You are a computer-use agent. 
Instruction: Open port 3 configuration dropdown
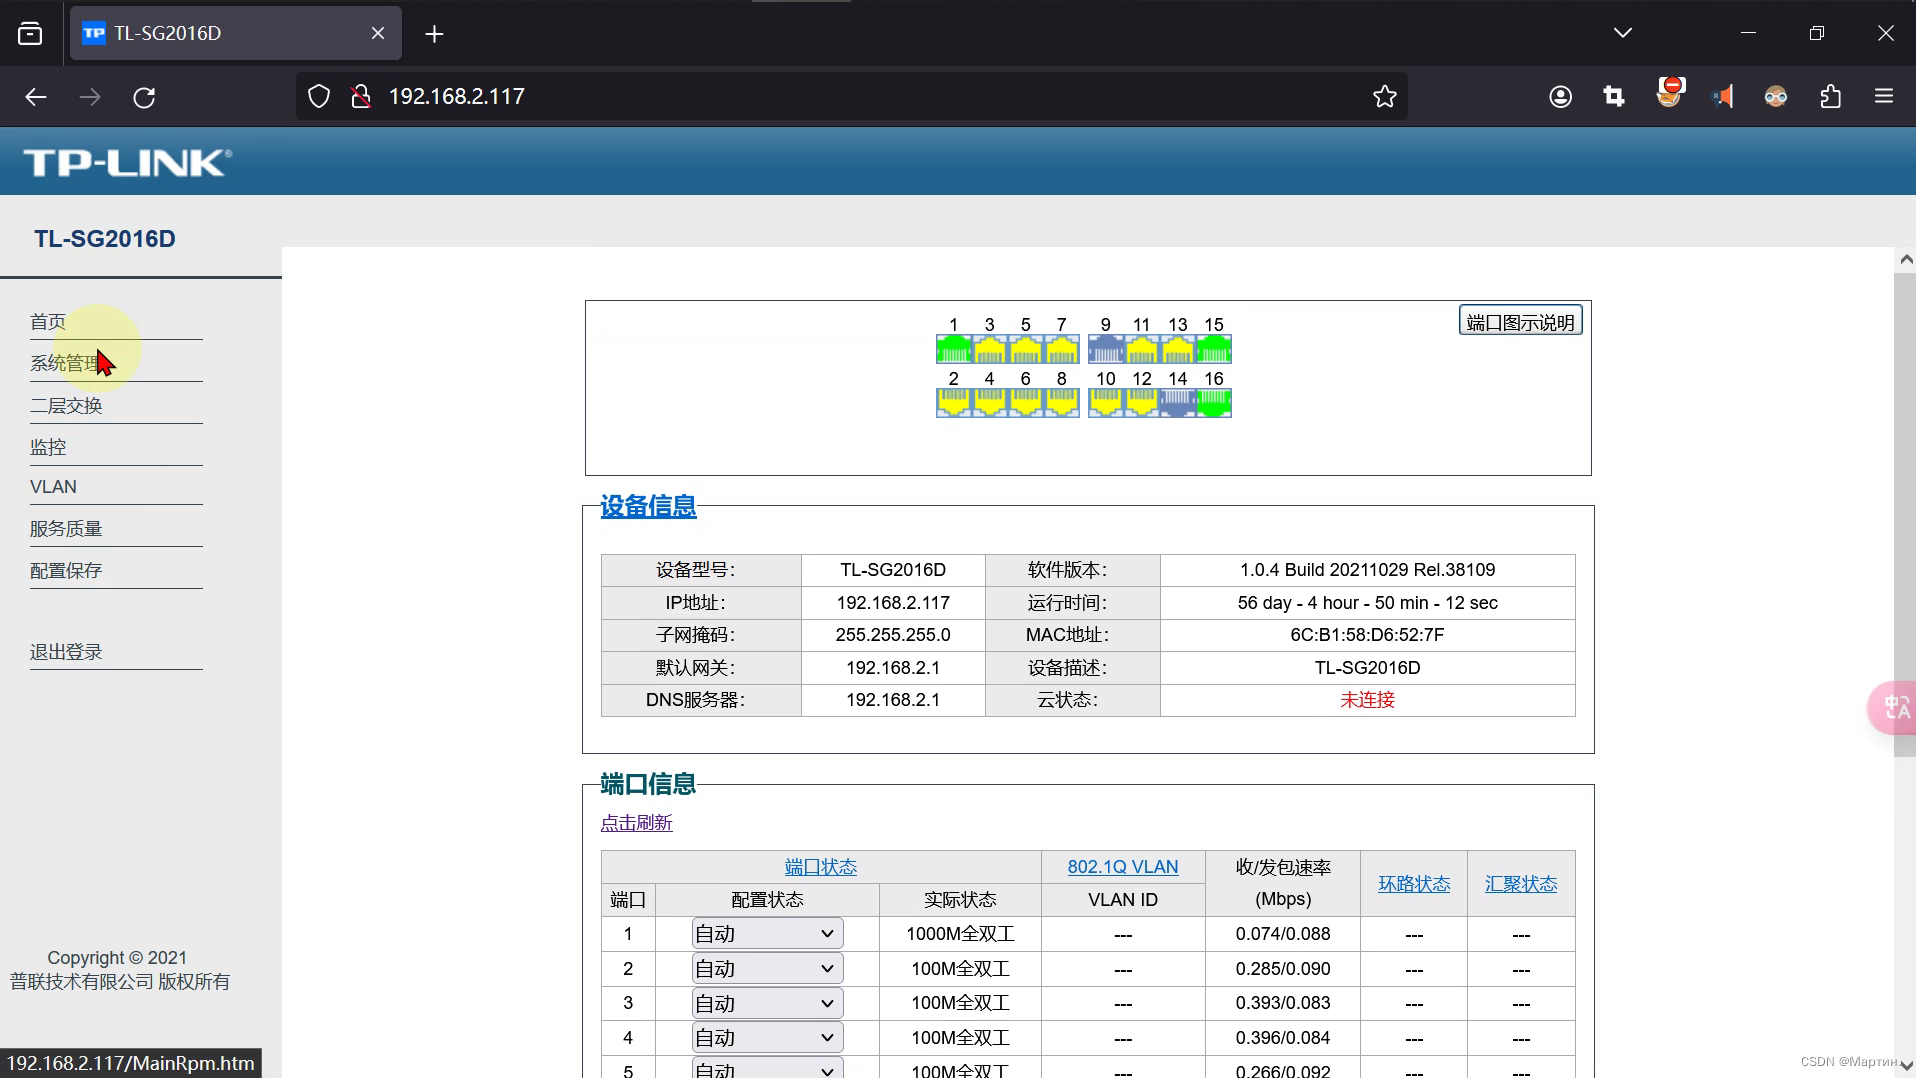click(767, 1003)
